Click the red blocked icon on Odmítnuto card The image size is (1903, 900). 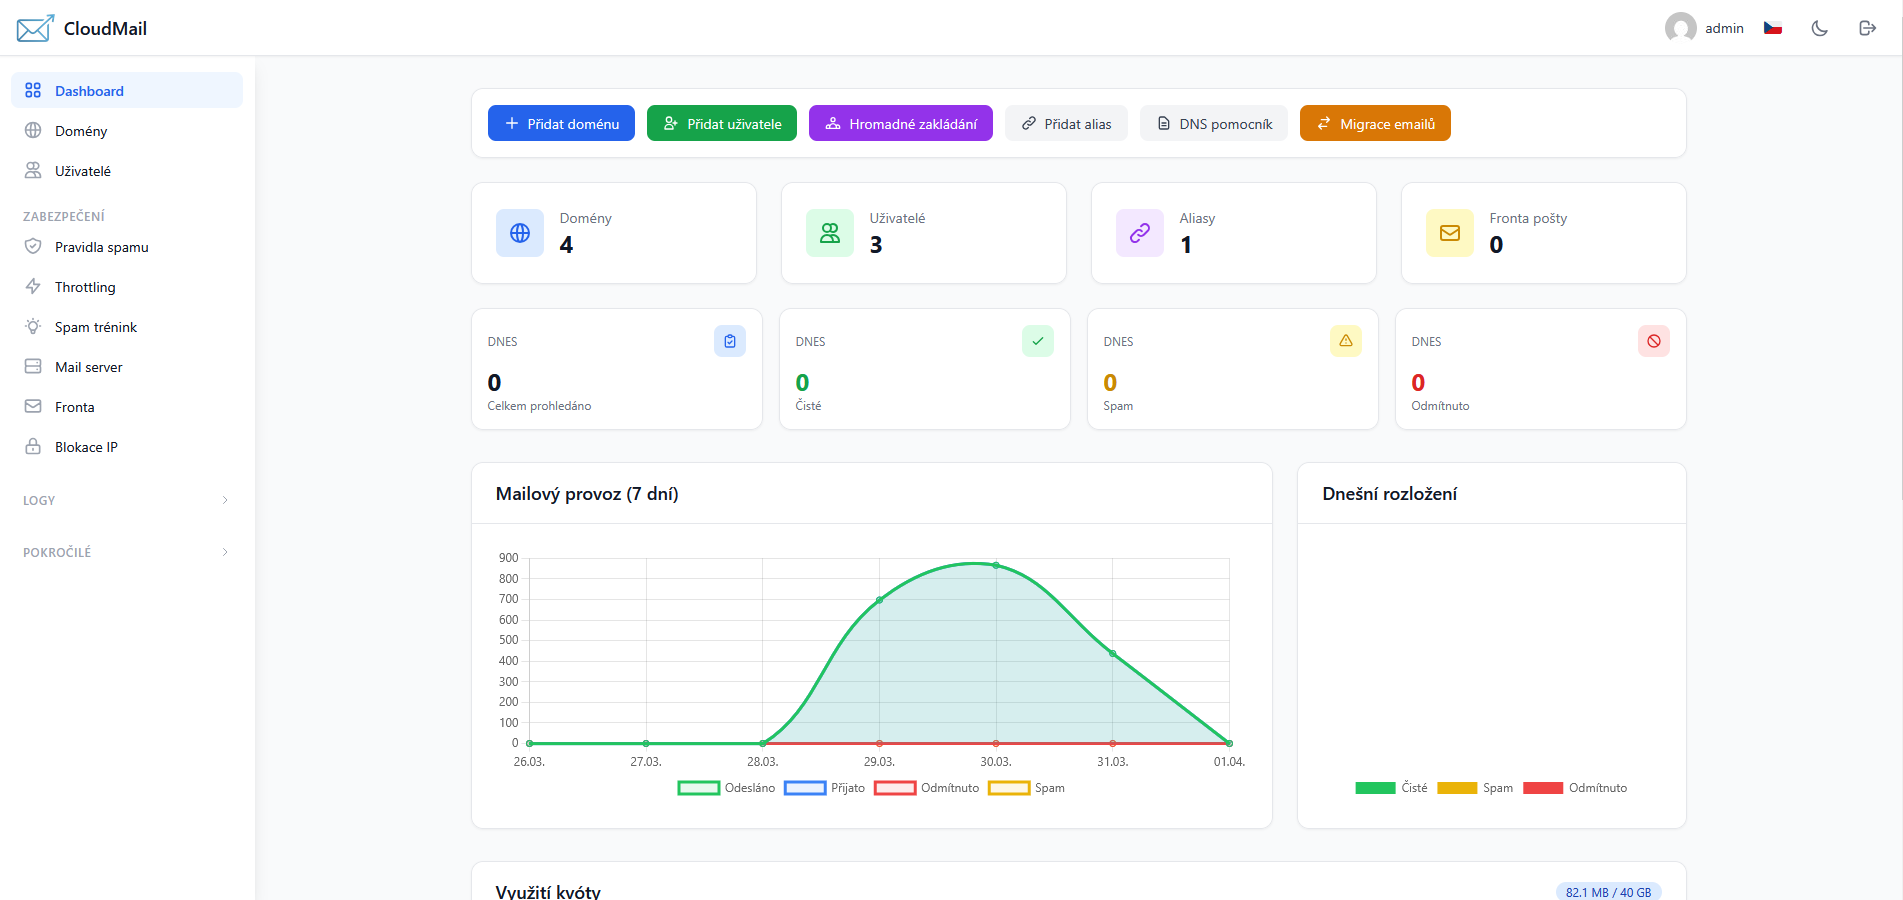[1654, 341]
